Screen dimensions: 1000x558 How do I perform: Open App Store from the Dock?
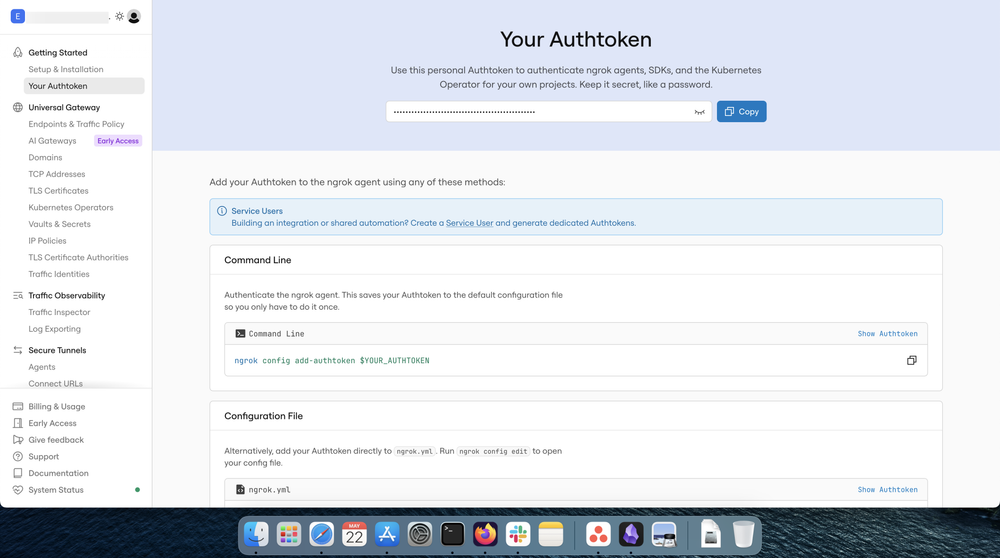coord(387,534)
